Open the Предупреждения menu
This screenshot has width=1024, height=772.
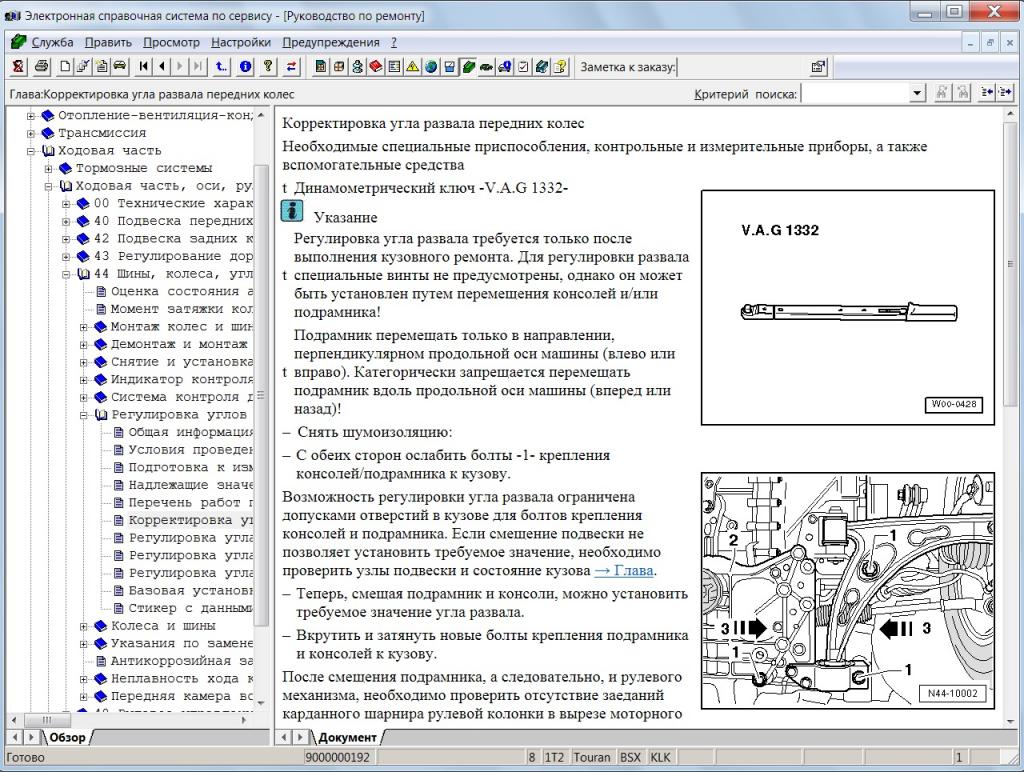tap(330, 42)
